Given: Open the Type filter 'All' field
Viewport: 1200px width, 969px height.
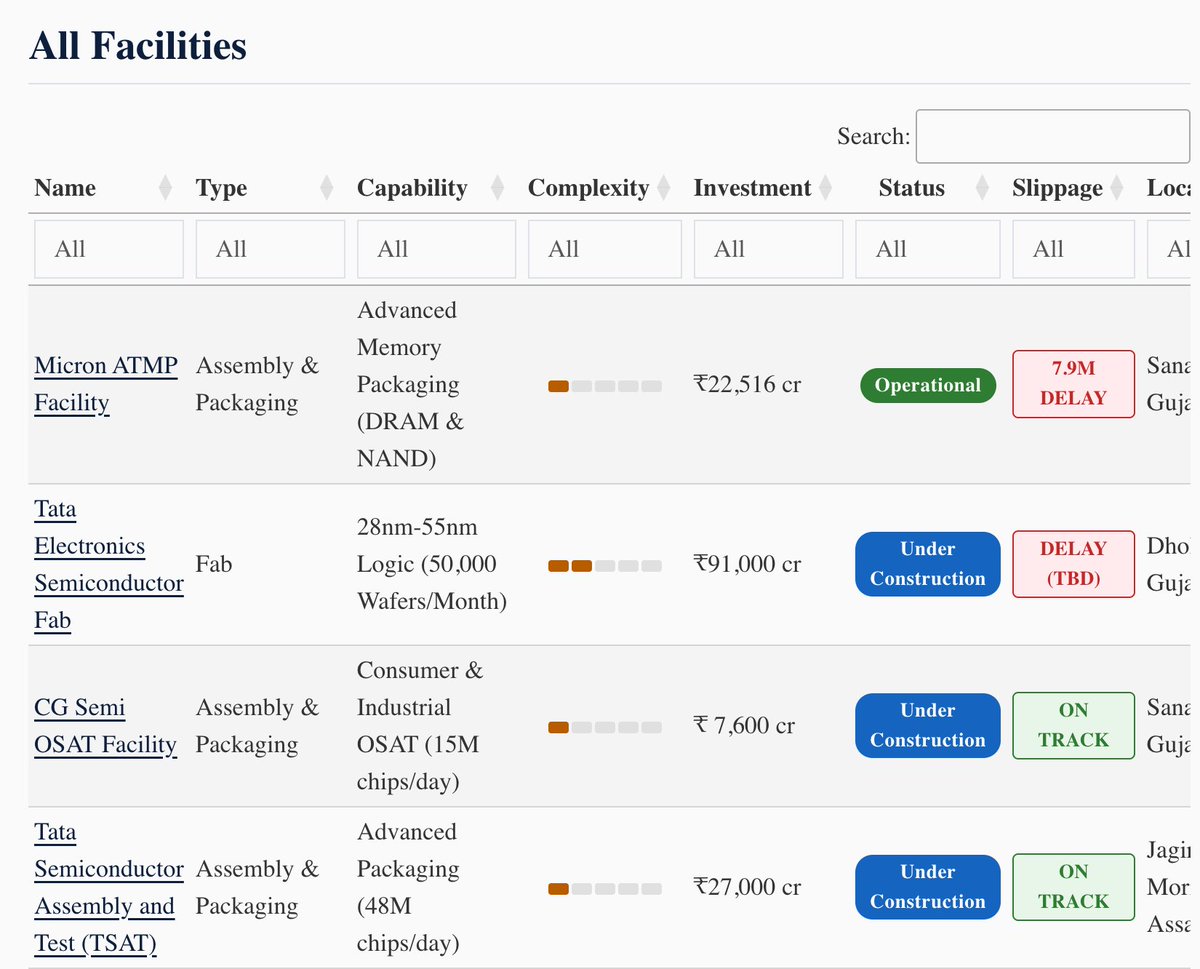Looking at the screenshot, I should [270, 249].
